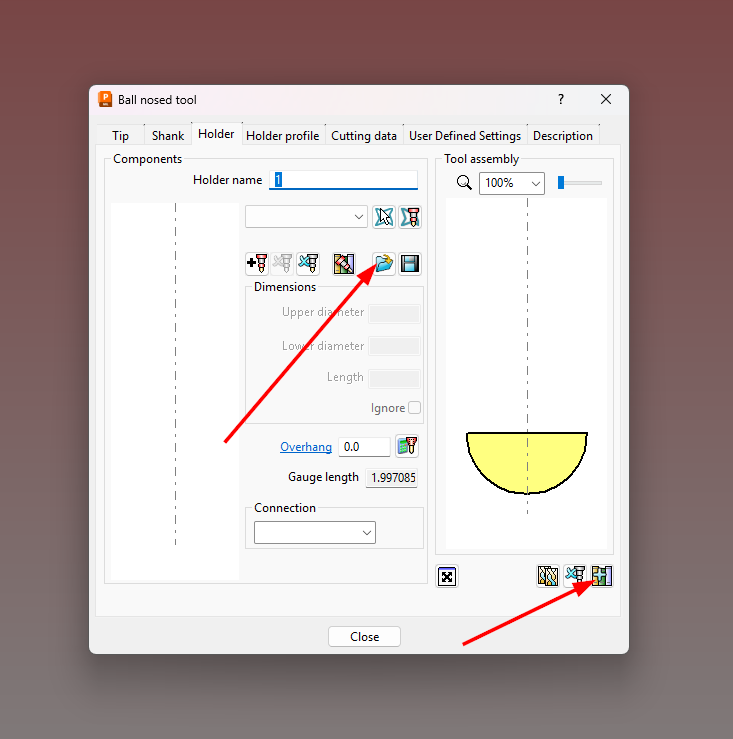The height and width of the screenshot is (739, 733).
Task: Click the fit-to-view icon under Tool assembly
Action: [447, 576]
